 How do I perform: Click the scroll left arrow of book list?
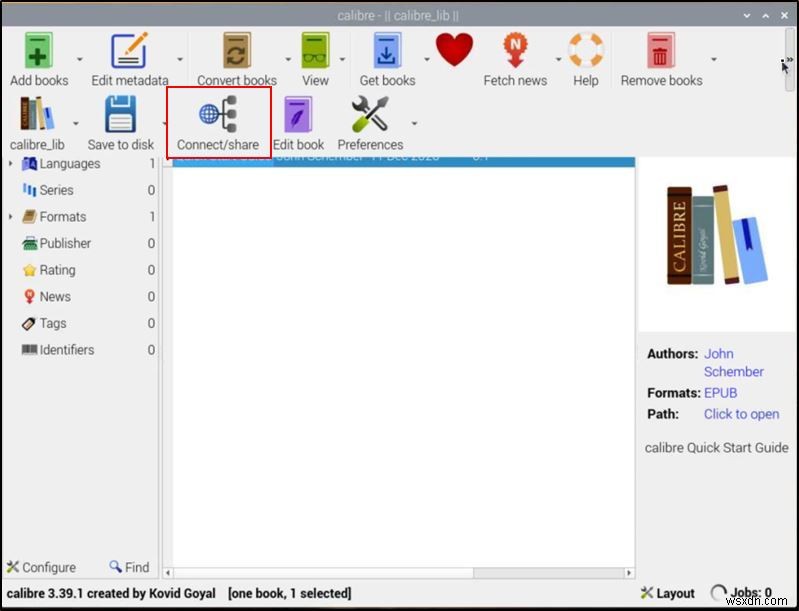168,573
